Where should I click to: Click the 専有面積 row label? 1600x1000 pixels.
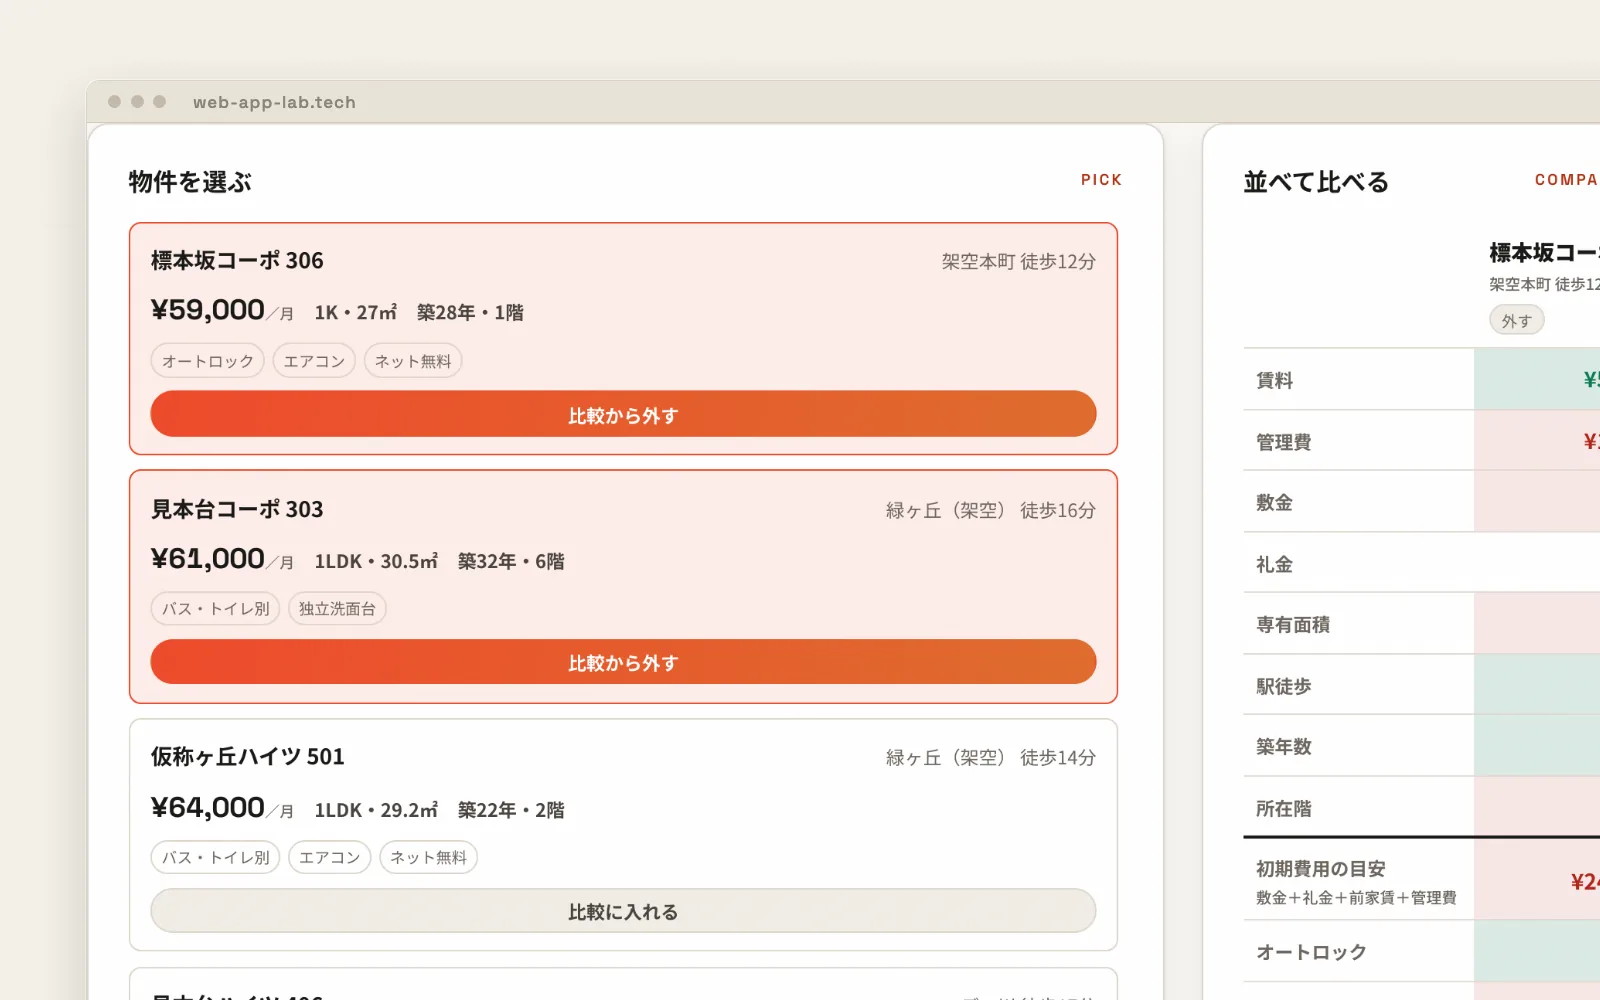click(x=1292, y=625)
